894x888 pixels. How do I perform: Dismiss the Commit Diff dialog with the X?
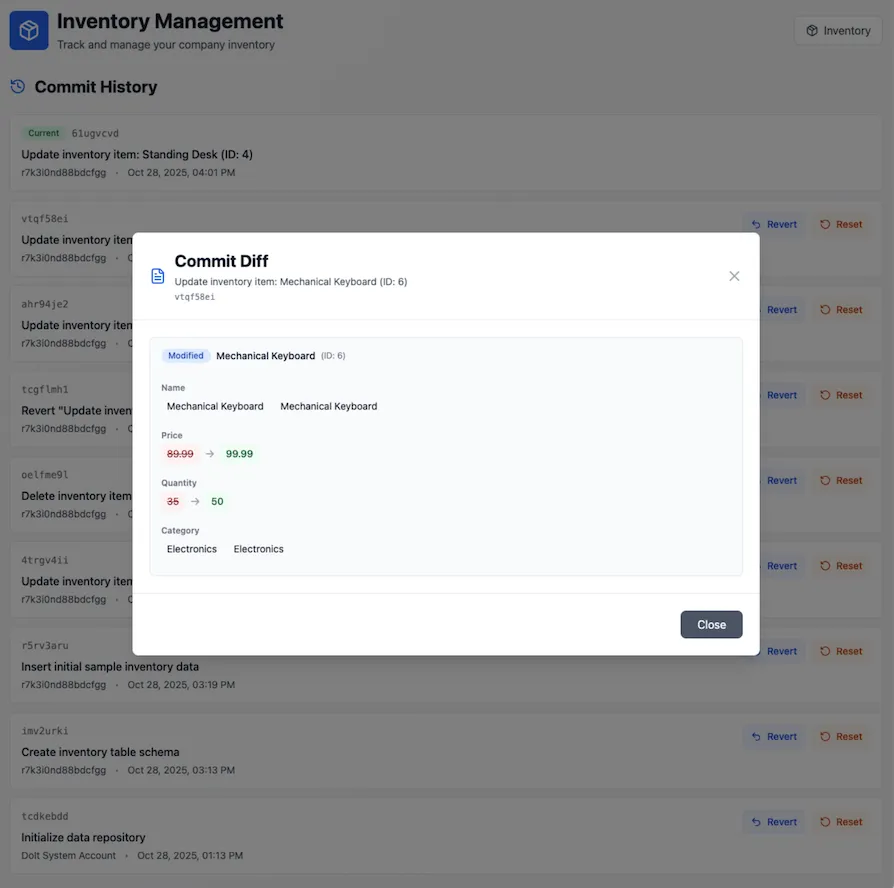tap(734, 276)
